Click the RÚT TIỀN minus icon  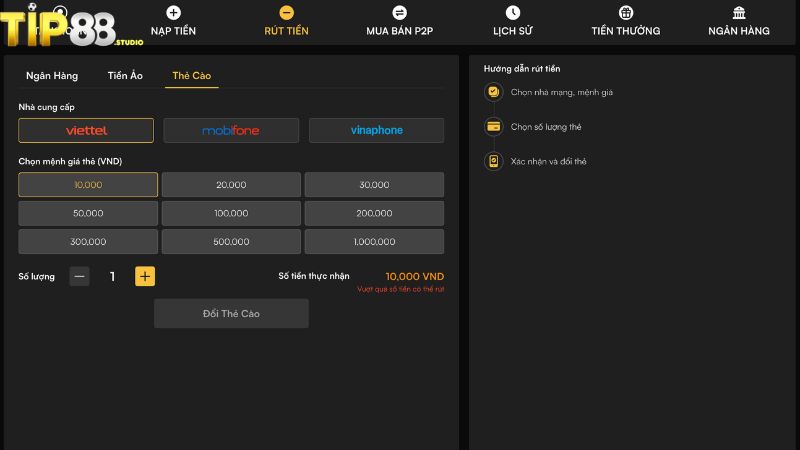click(286, 12)
